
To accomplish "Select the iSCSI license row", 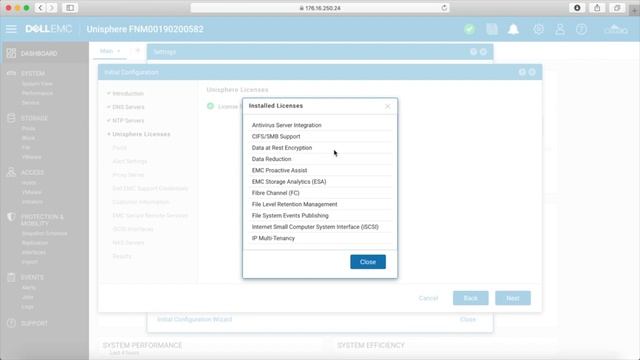I will pos(320,227).
